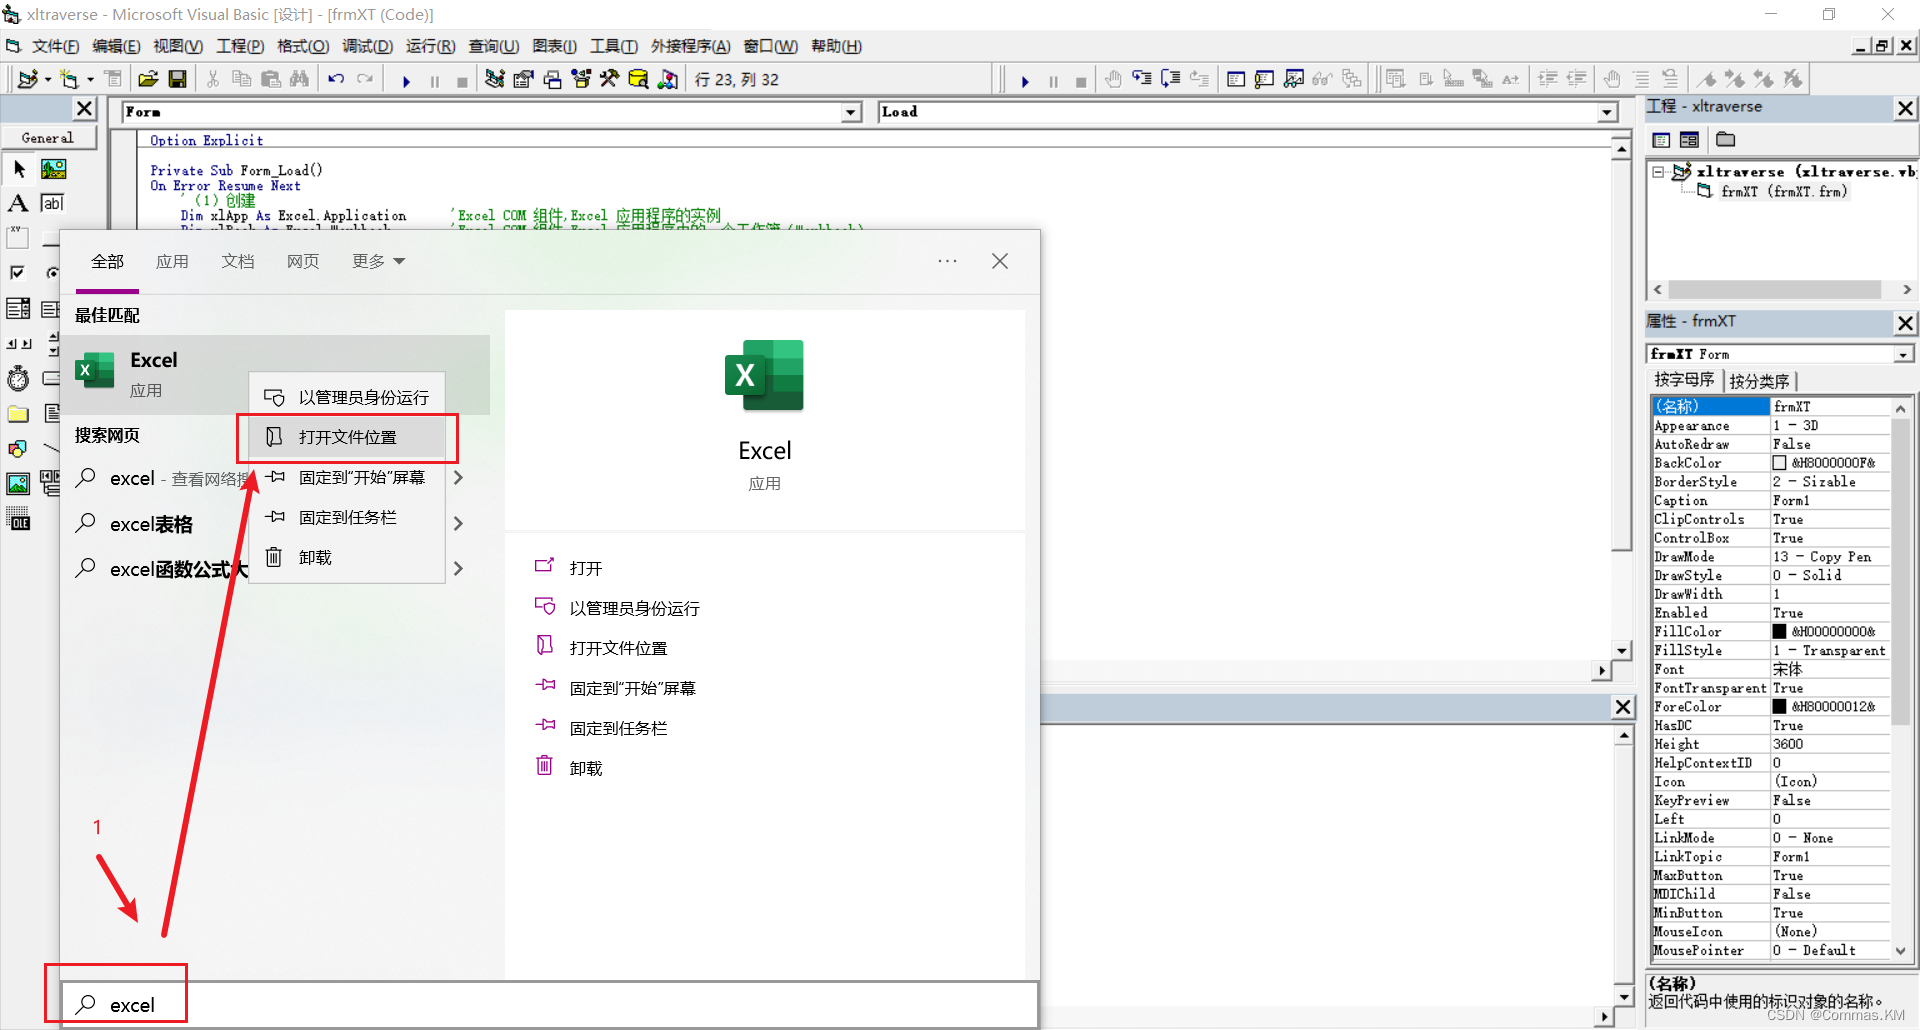The width and height of the screenshot is (1920, 1030).
Task: Open the Toolbox (hammer and wrench) icon
Action: pyautogui.click(x=609, y=79)
